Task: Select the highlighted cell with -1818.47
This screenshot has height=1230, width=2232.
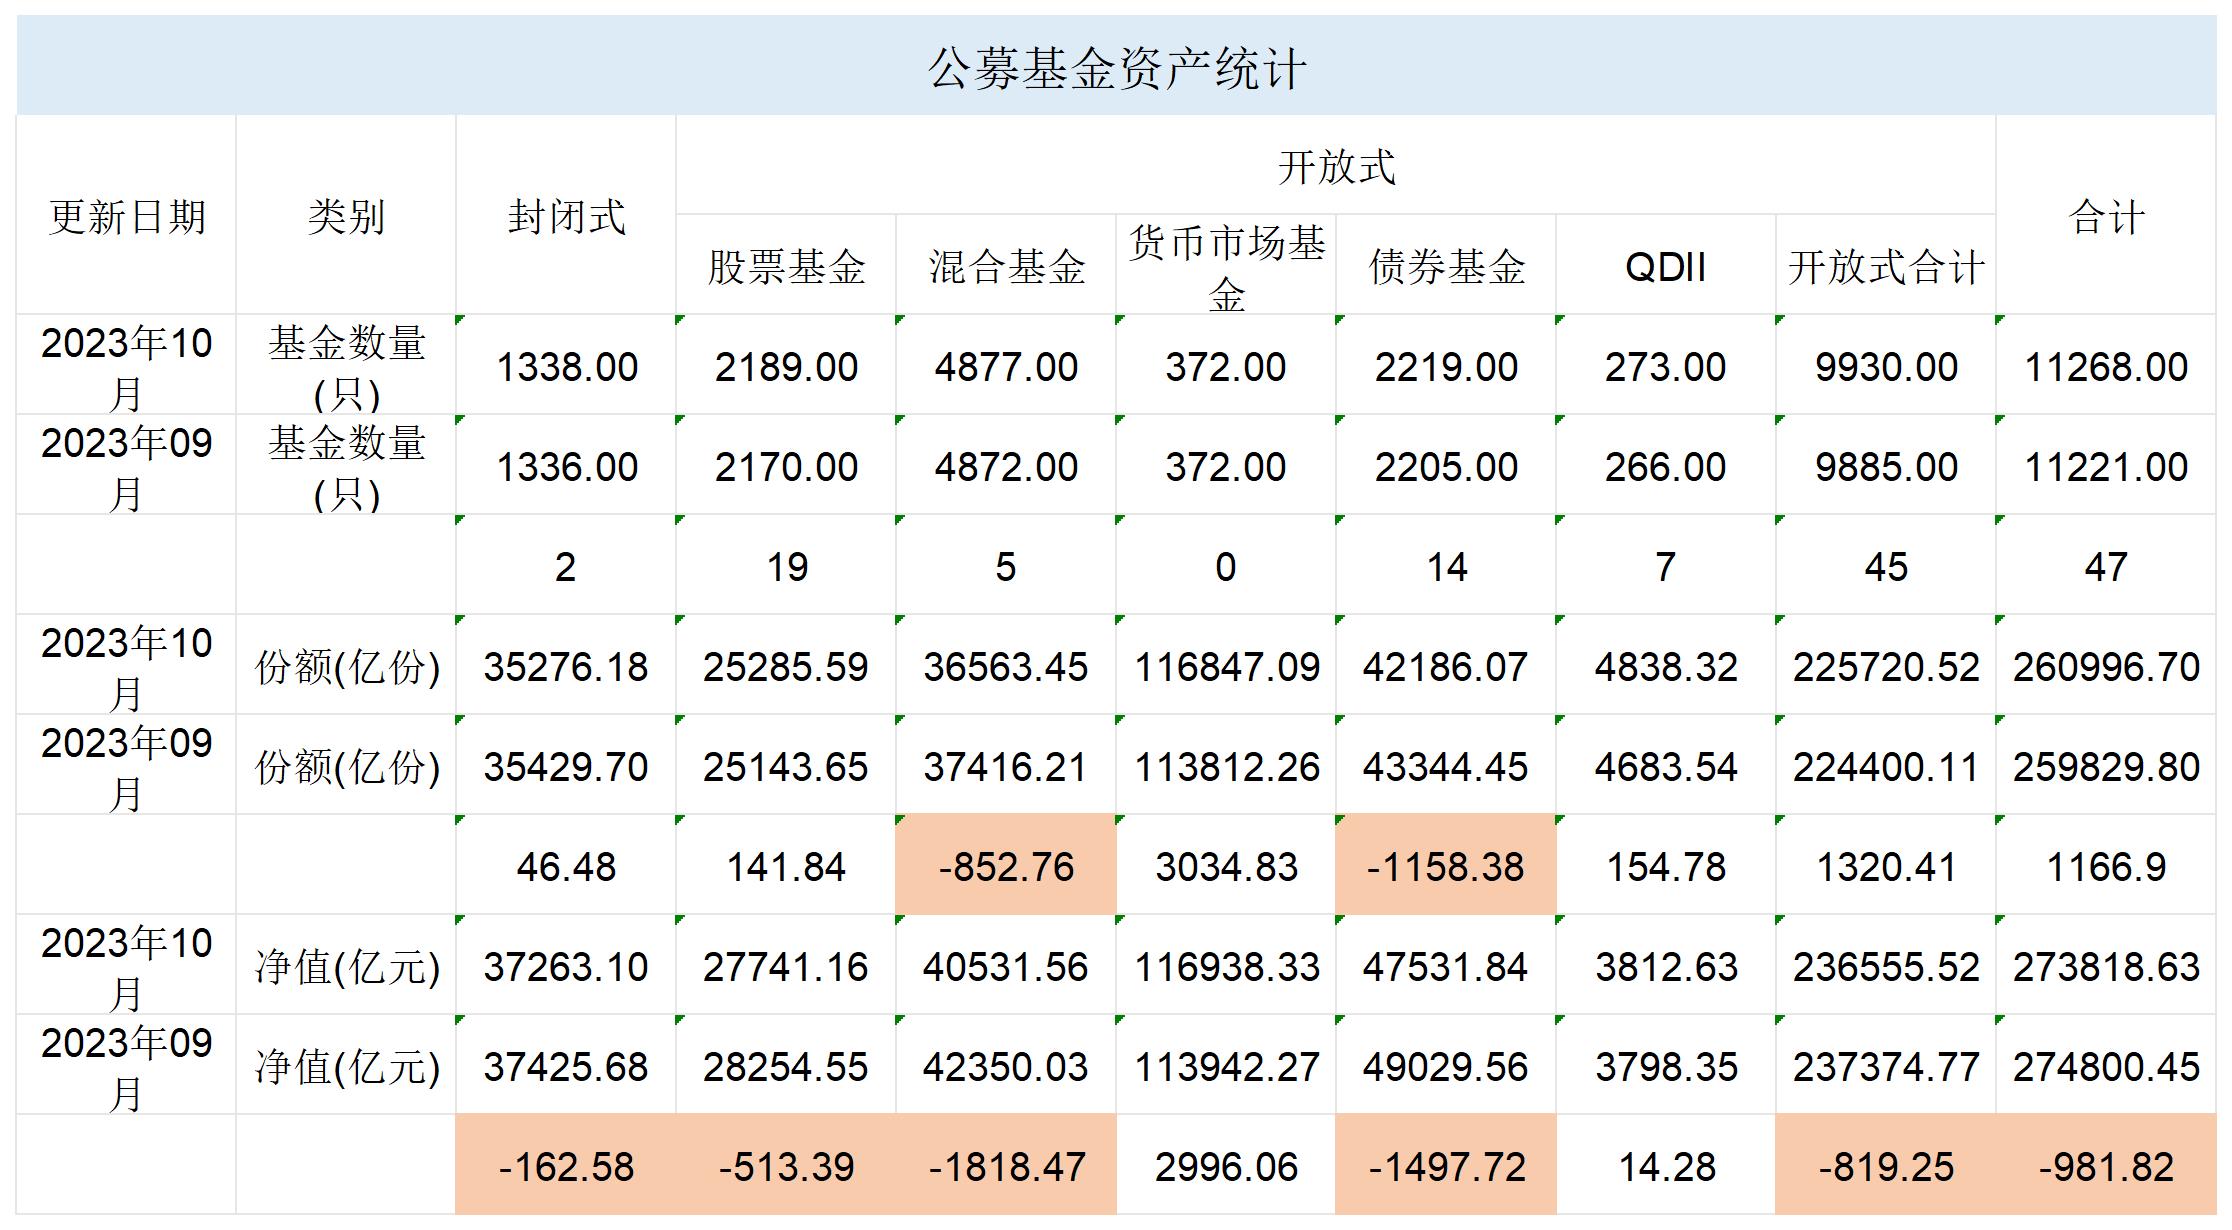Action: 1006,1166
